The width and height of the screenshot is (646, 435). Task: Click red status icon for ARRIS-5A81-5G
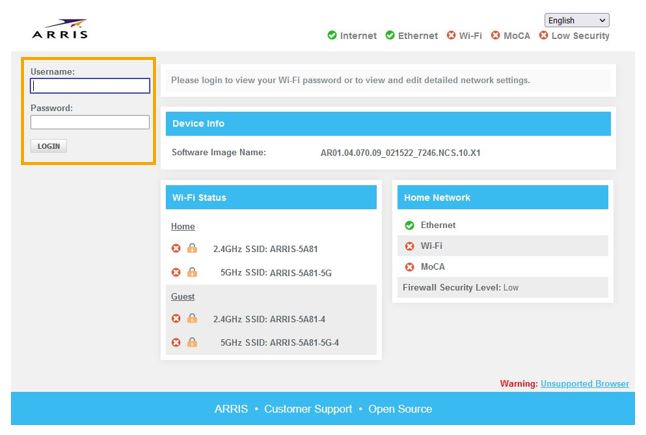click(176, 272)
